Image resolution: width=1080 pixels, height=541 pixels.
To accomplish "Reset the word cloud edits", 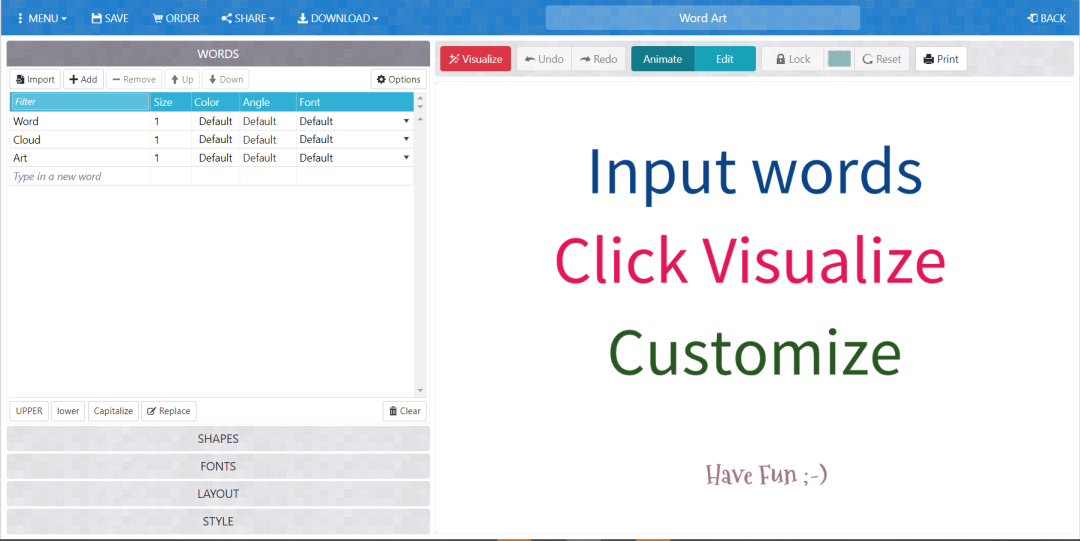I will (882, 59).
